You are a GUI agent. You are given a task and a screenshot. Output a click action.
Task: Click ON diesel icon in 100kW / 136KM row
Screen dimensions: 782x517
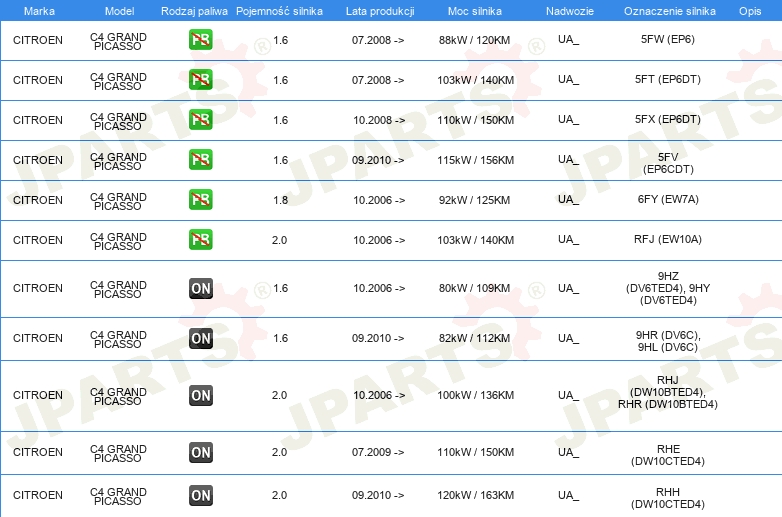click(x=201, y=395)
